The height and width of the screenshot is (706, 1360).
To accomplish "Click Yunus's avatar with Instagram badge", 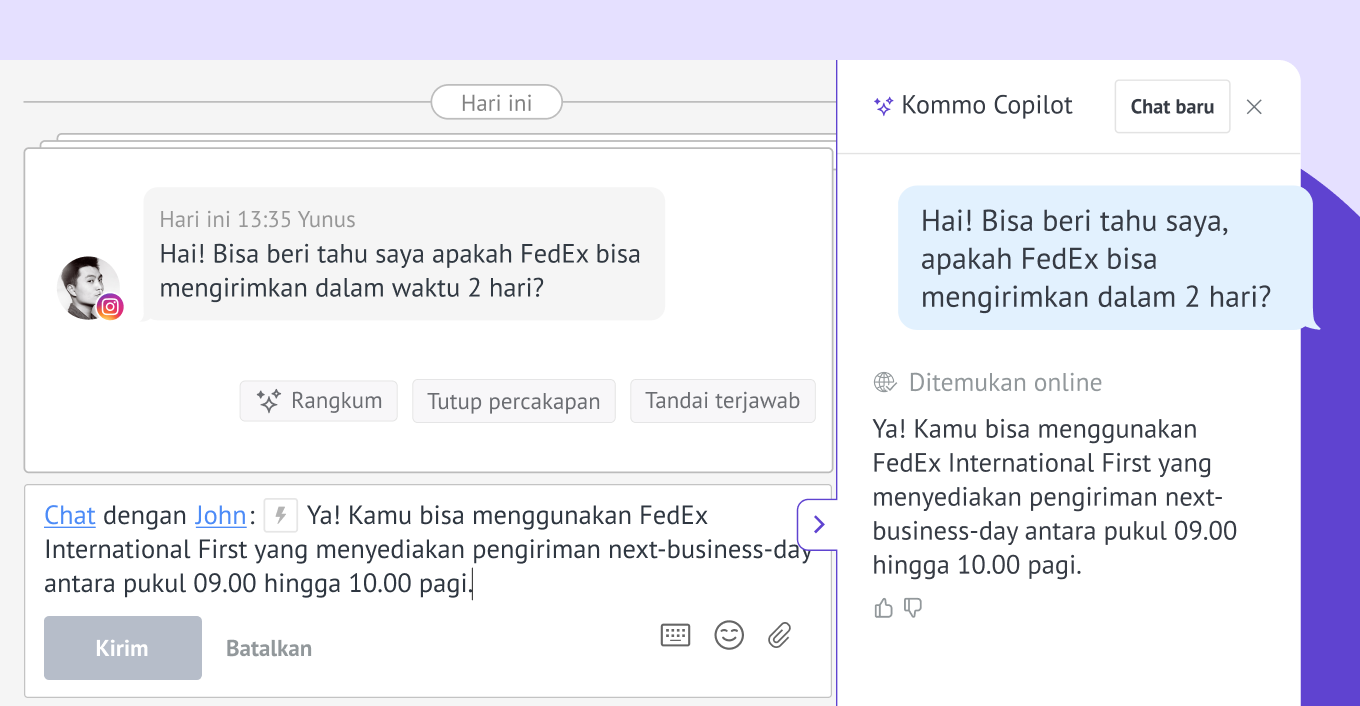I will (89, 288).
